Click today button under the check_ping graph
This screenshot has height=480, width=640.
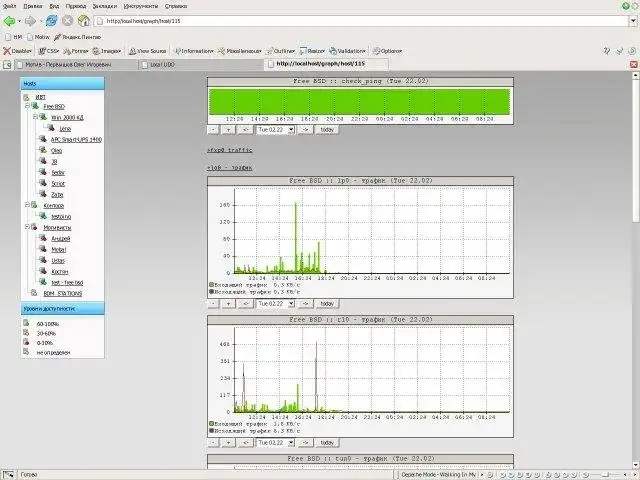[x=327, y=130]
